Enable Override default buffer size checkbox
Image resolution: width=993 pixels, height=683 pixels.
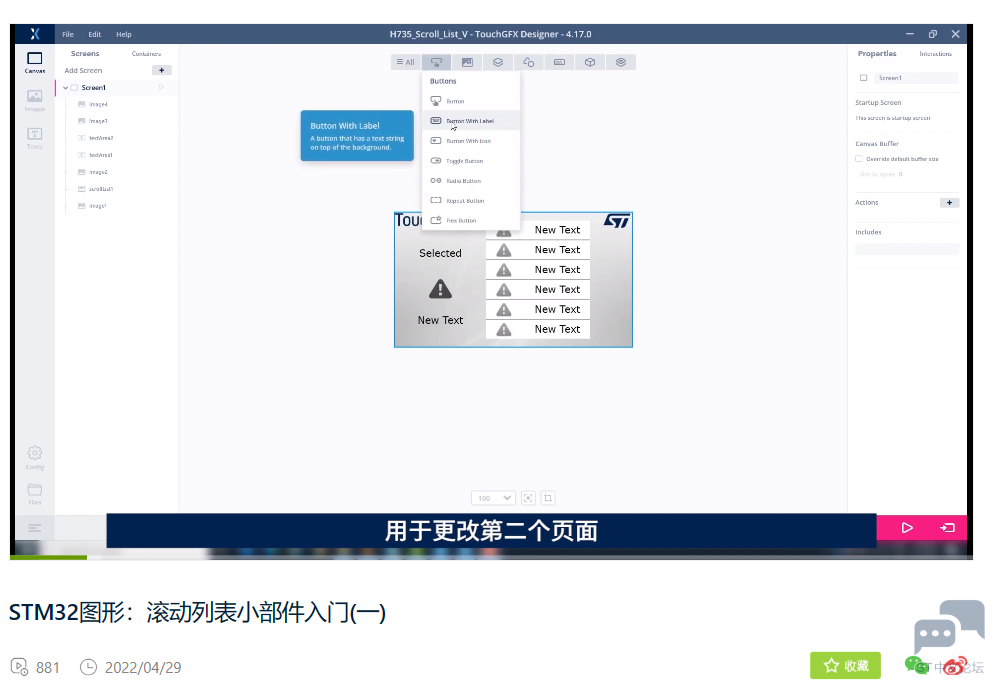859,159
